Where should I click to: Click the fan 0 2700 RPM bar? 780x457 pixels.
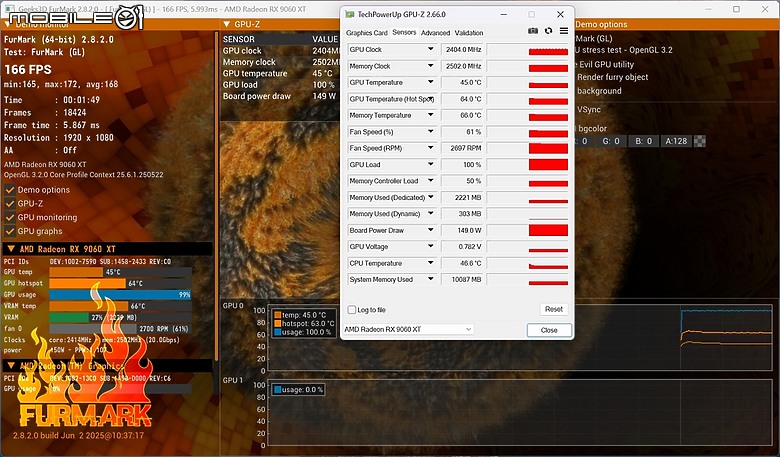pyautogui.click(x=120, y=329)
